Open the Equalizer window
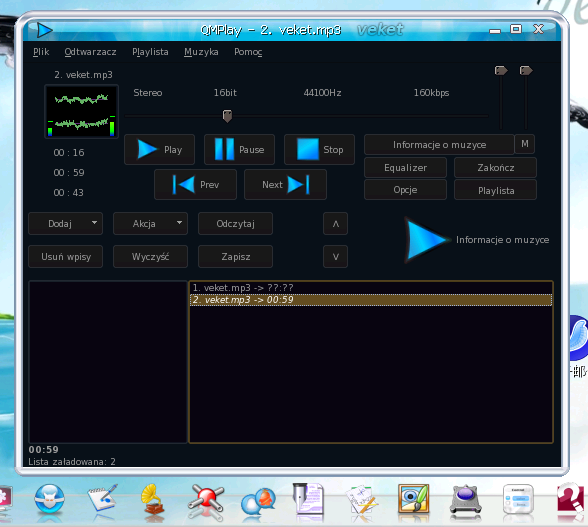This screenshot has height=527, width=588. [x=405, y=168]
